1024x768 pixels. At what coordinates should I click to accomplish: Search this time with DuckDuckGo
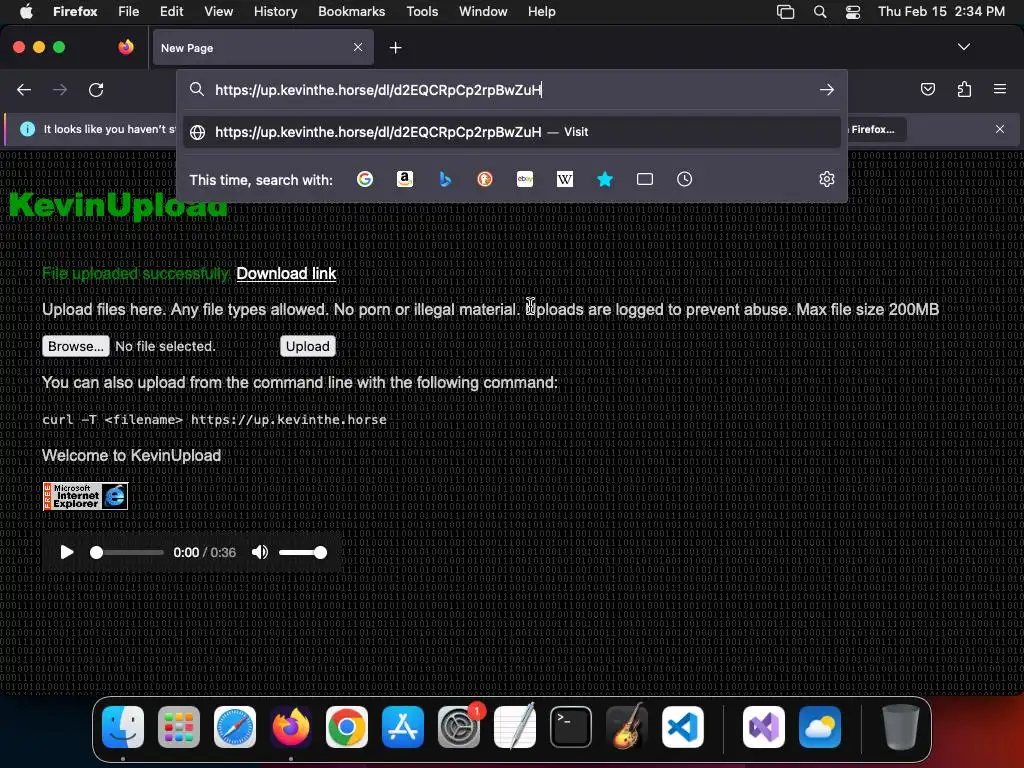(485, 179)
